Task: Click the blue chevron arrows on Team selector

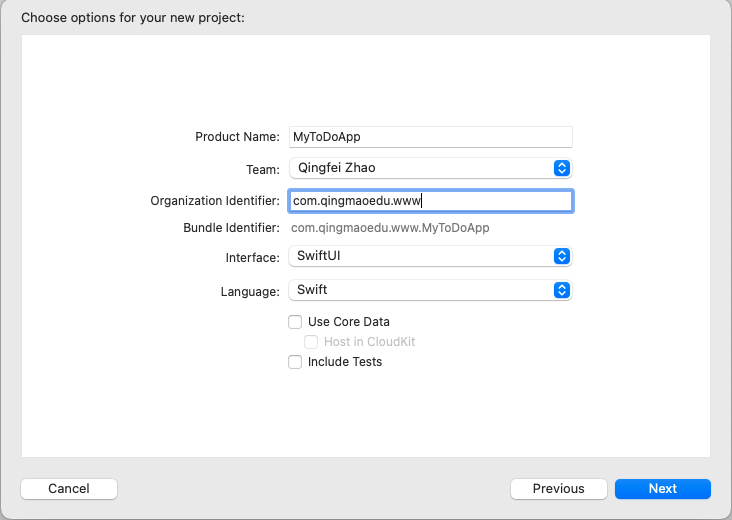Action: pyautogui.click(x=562, y=168)
